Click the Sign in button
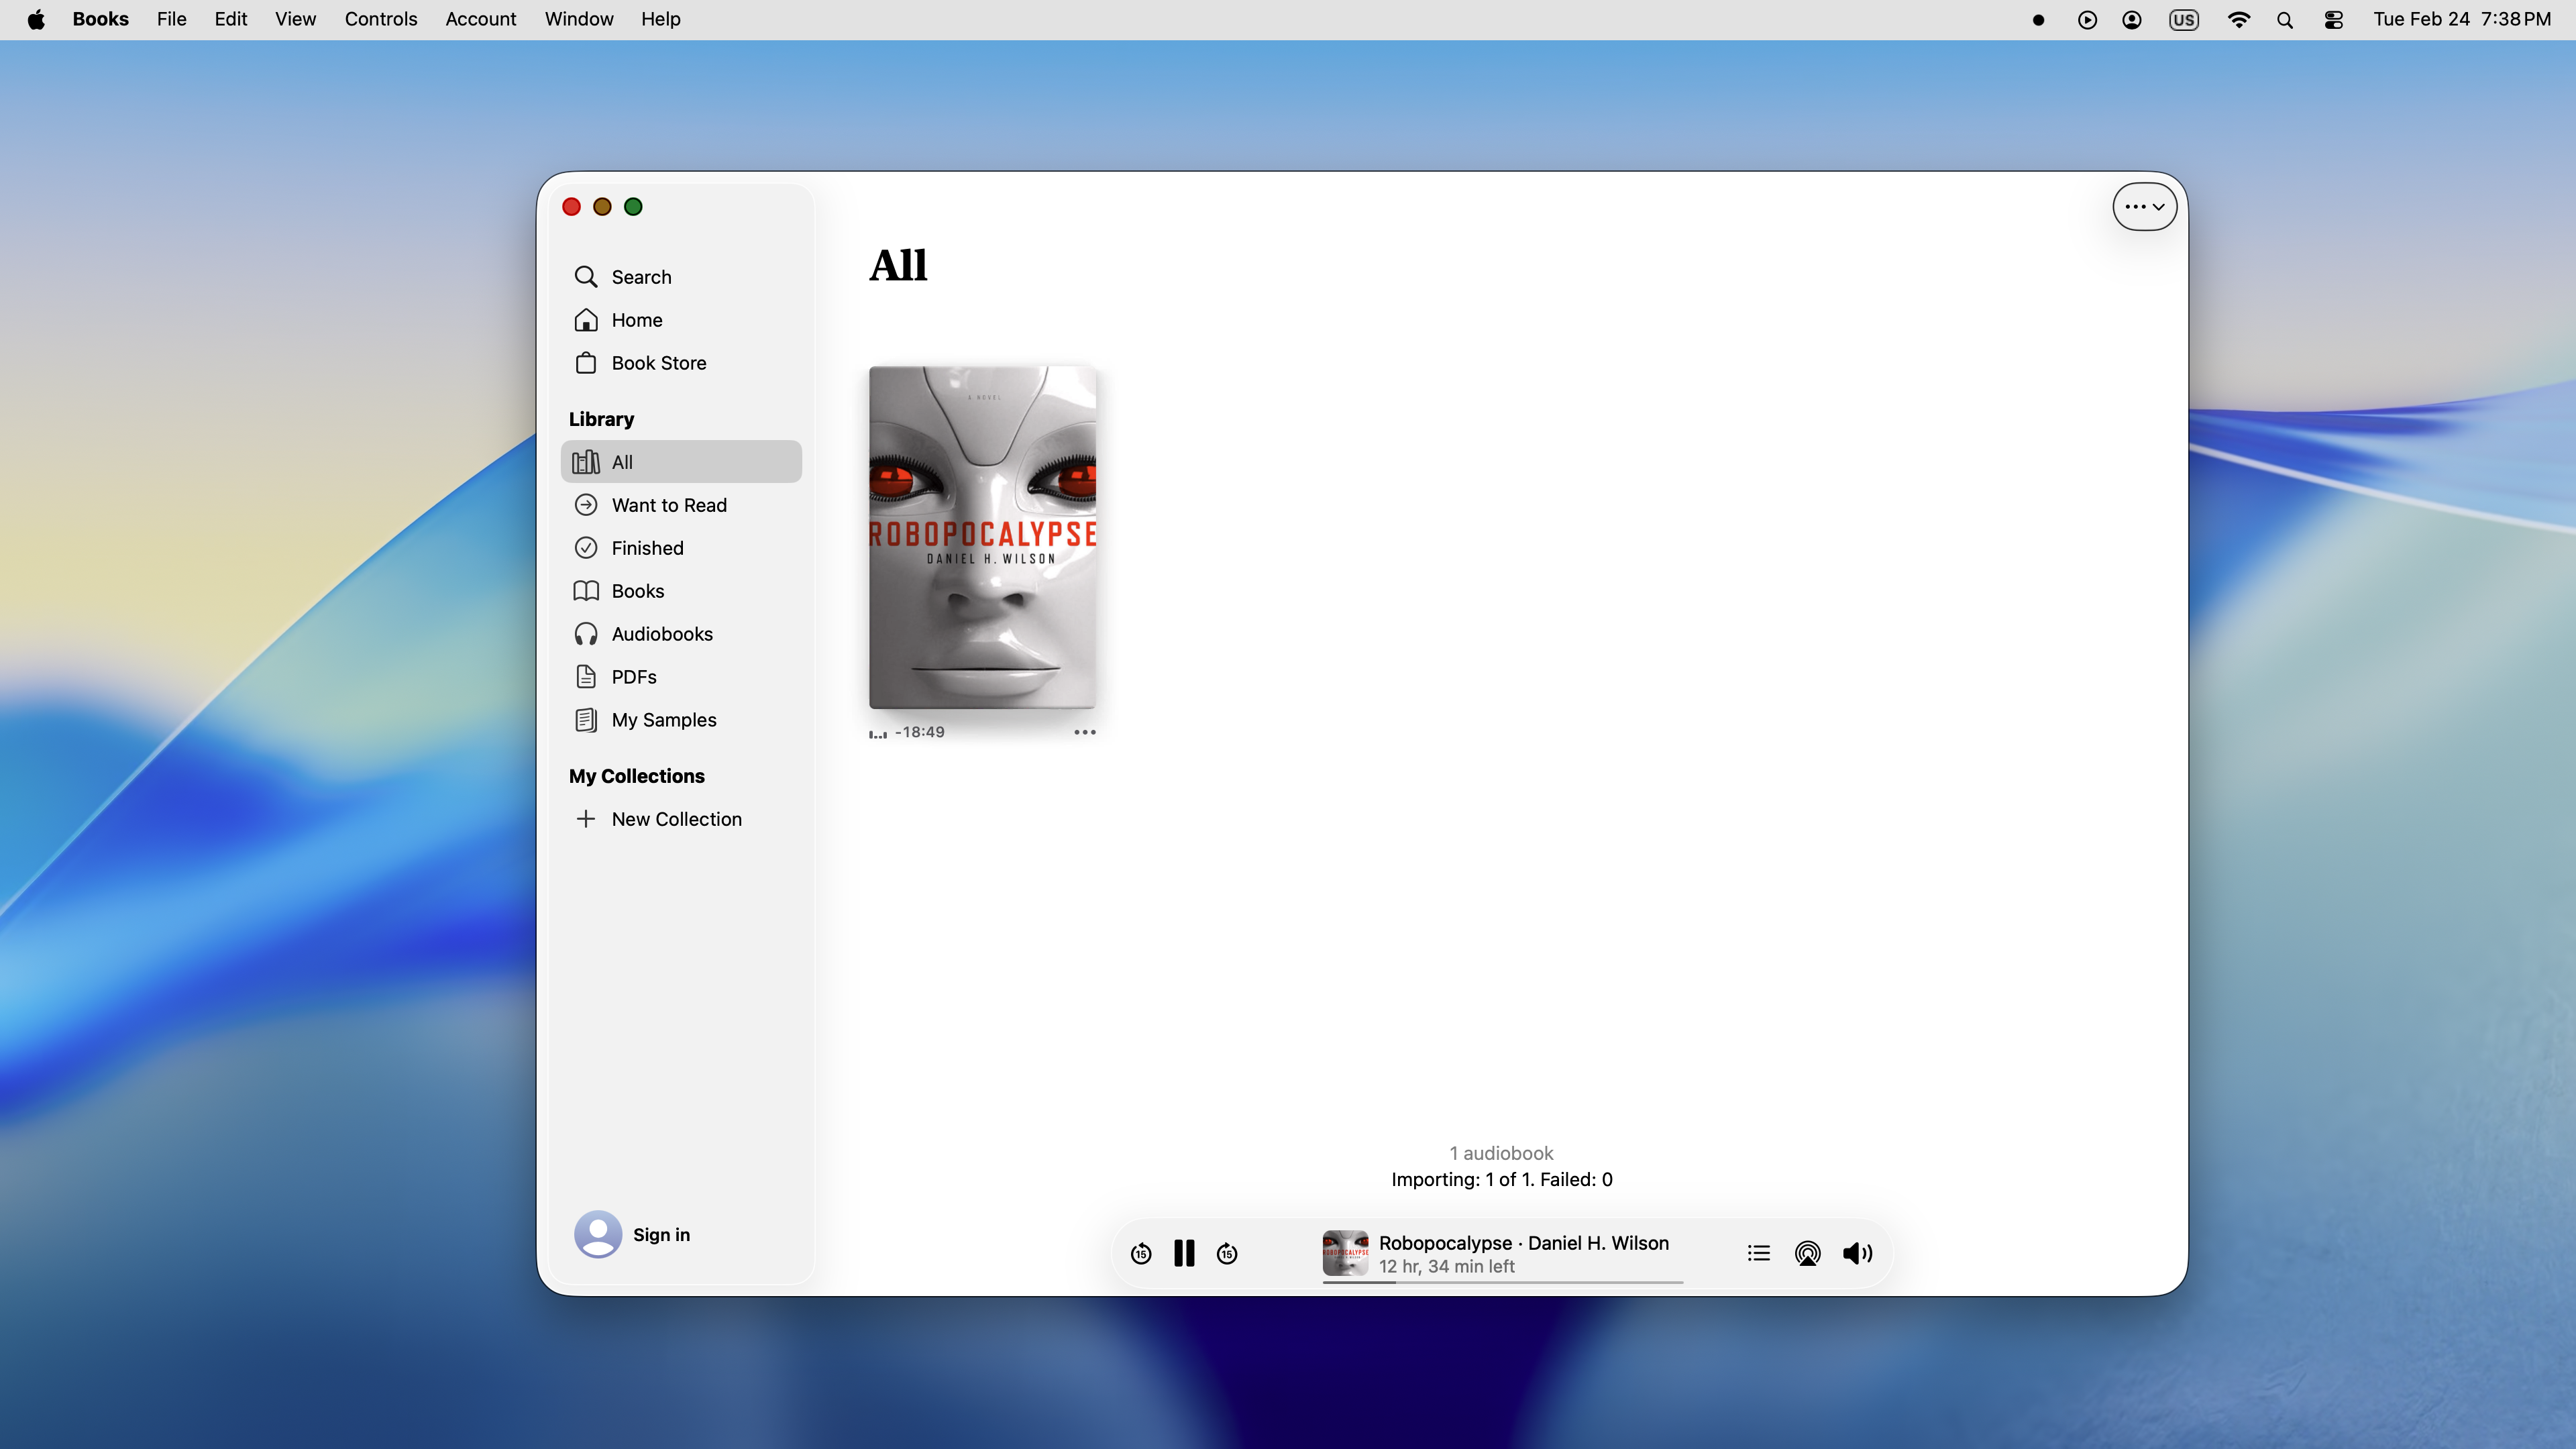2576x1449 pixels. [662, 1234]
